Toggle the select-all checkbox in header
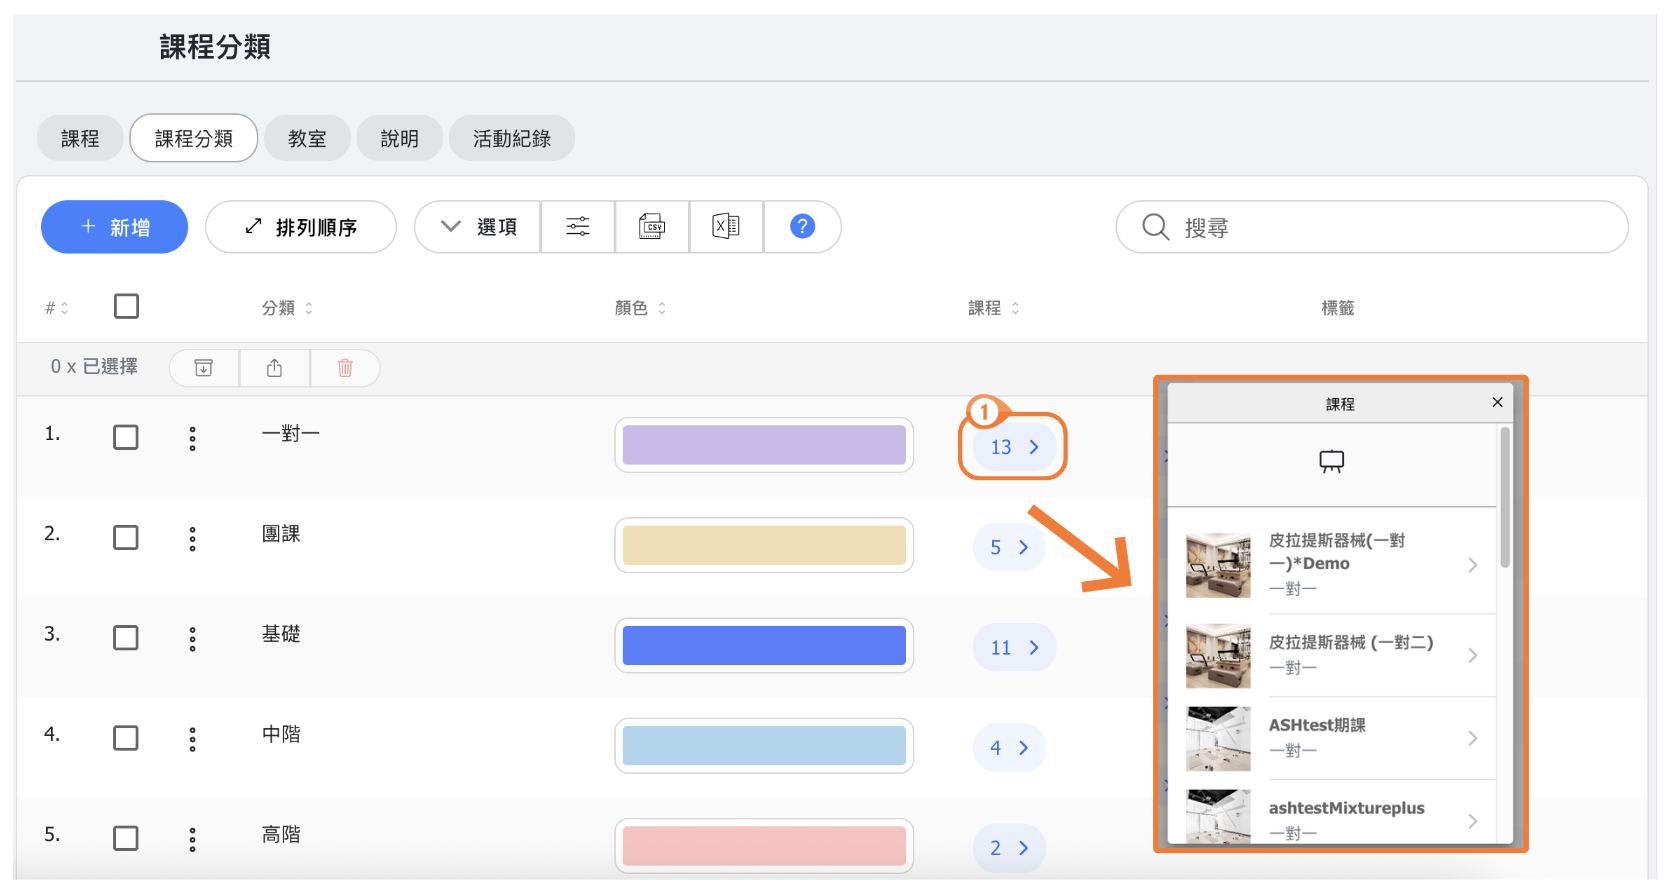Viewport: 1676px width, 894px height. tap(126, 306)
